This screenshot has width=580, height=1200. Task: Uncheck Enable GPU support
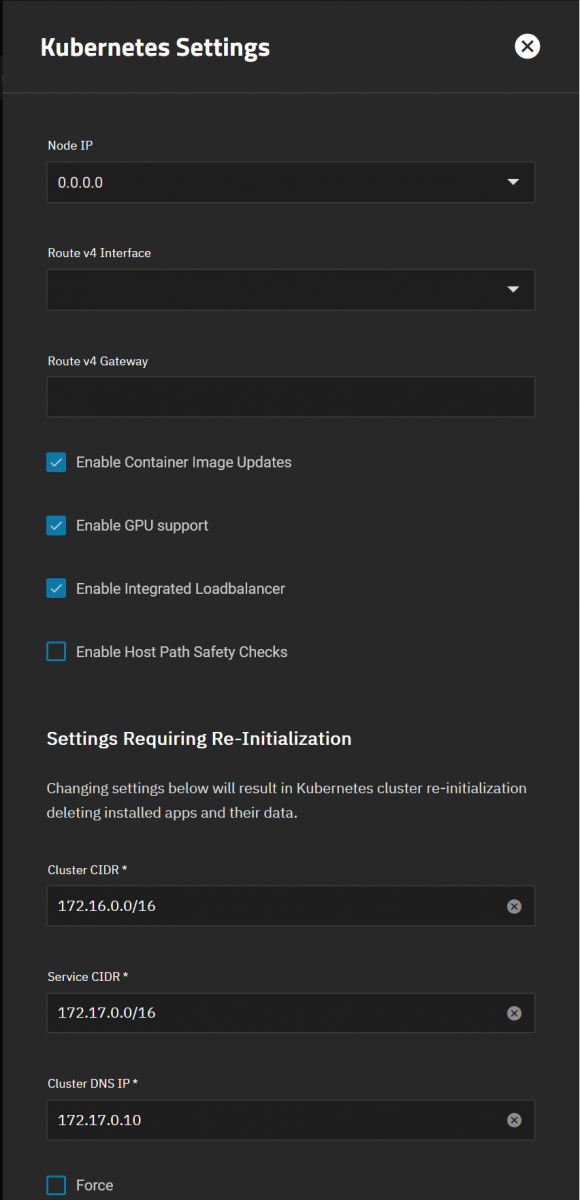click(56, 525)
